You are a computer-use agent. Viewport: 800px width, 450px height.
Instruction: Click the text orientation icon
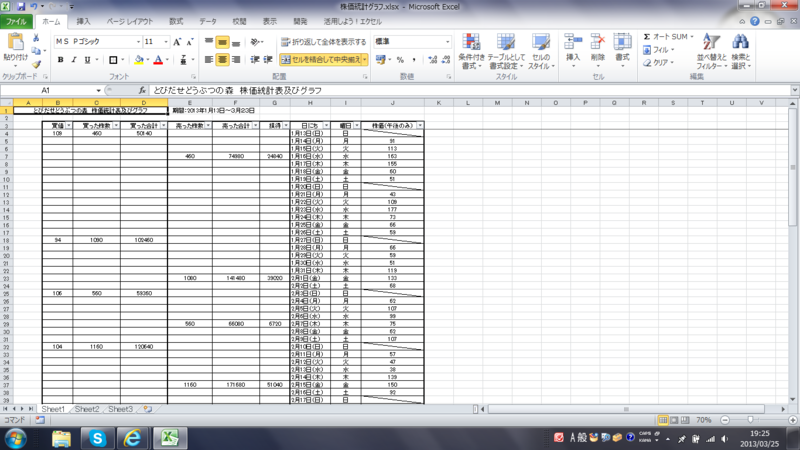(256, 42)
